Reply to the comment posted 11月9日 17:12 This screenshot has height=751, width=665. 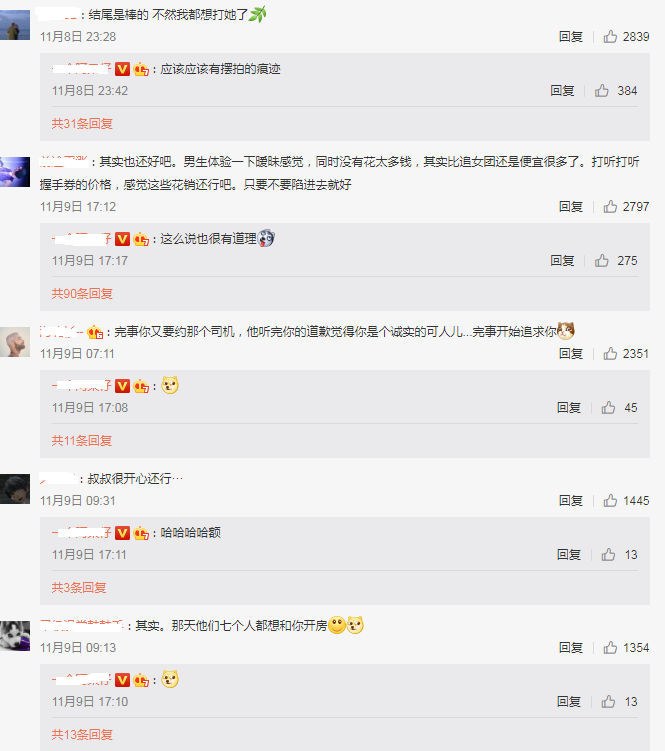571,206
